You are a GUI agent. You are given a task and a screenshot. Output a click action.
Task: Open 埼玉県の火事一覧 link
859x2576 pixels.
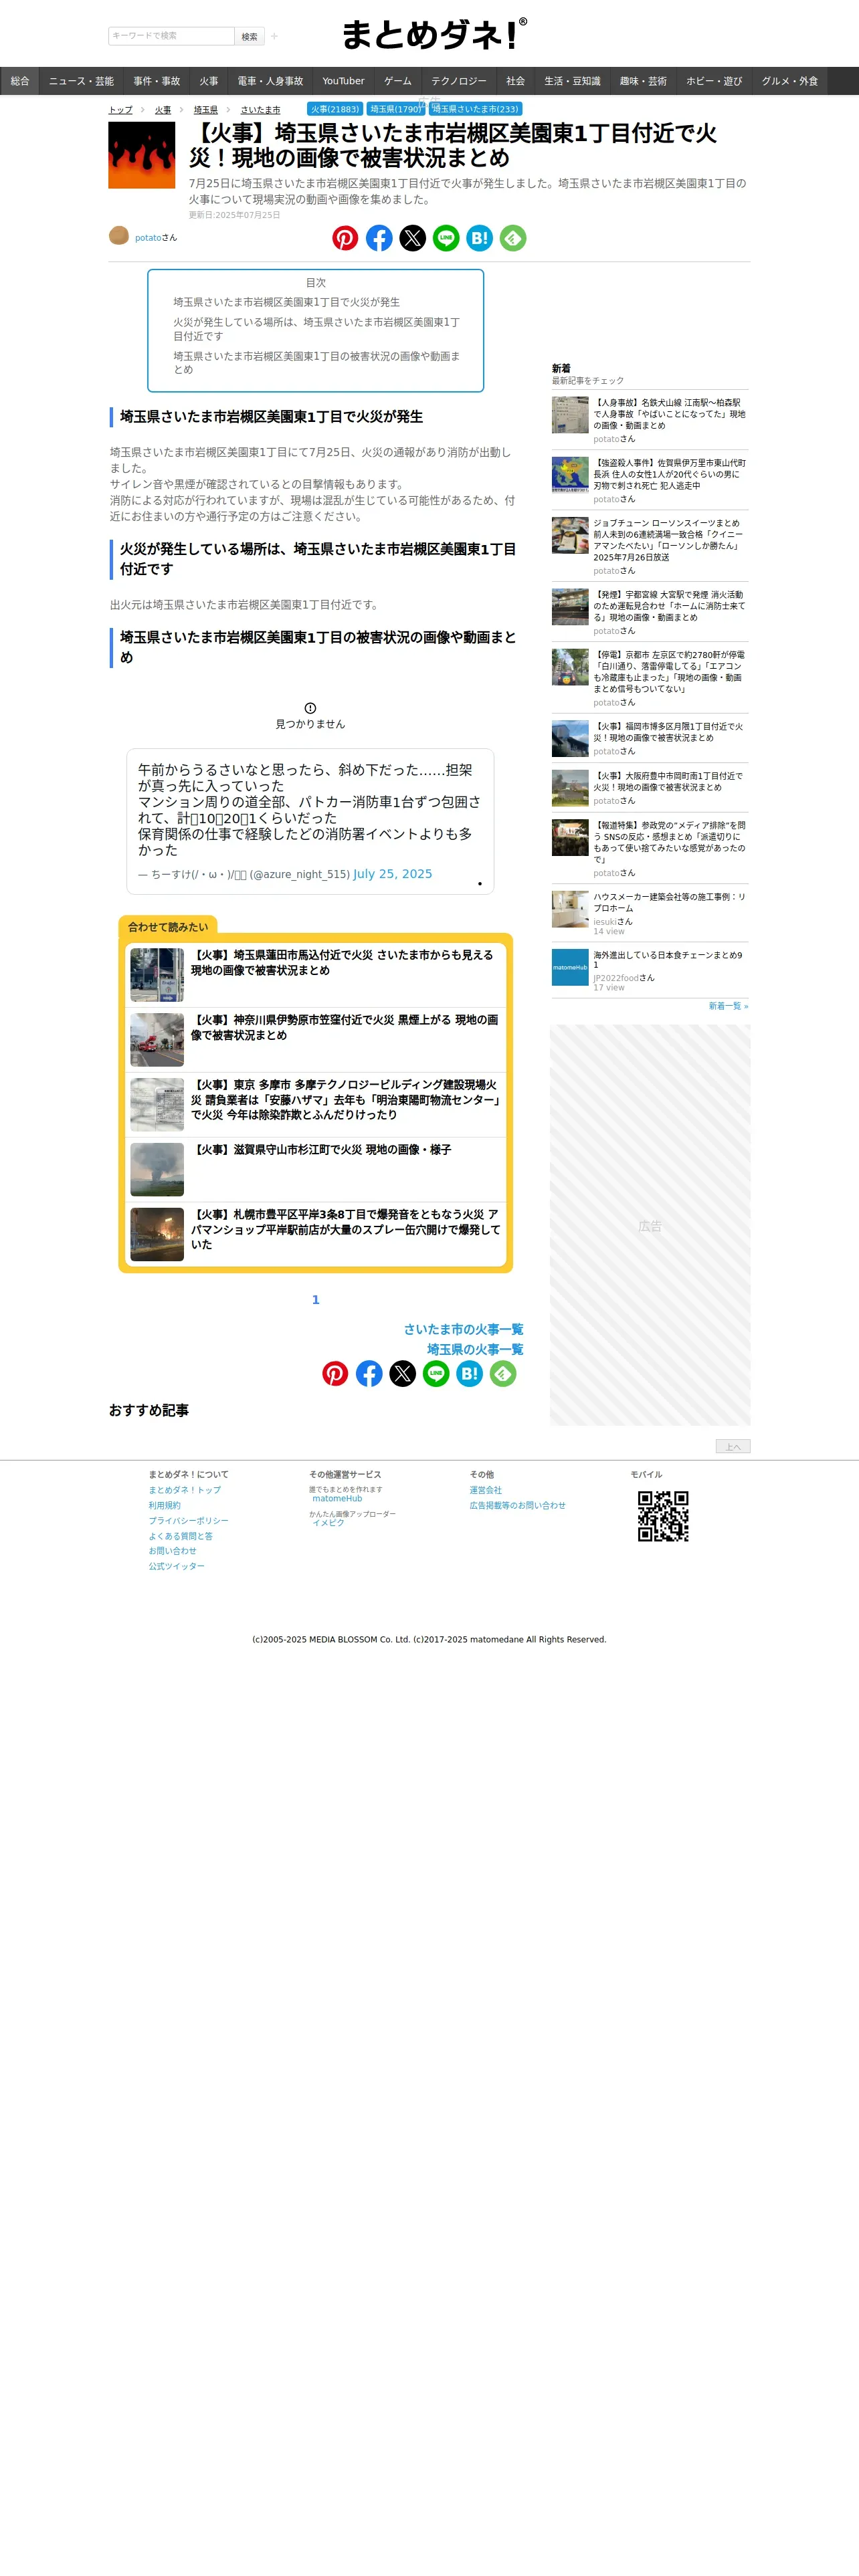tap(475, 1350)
